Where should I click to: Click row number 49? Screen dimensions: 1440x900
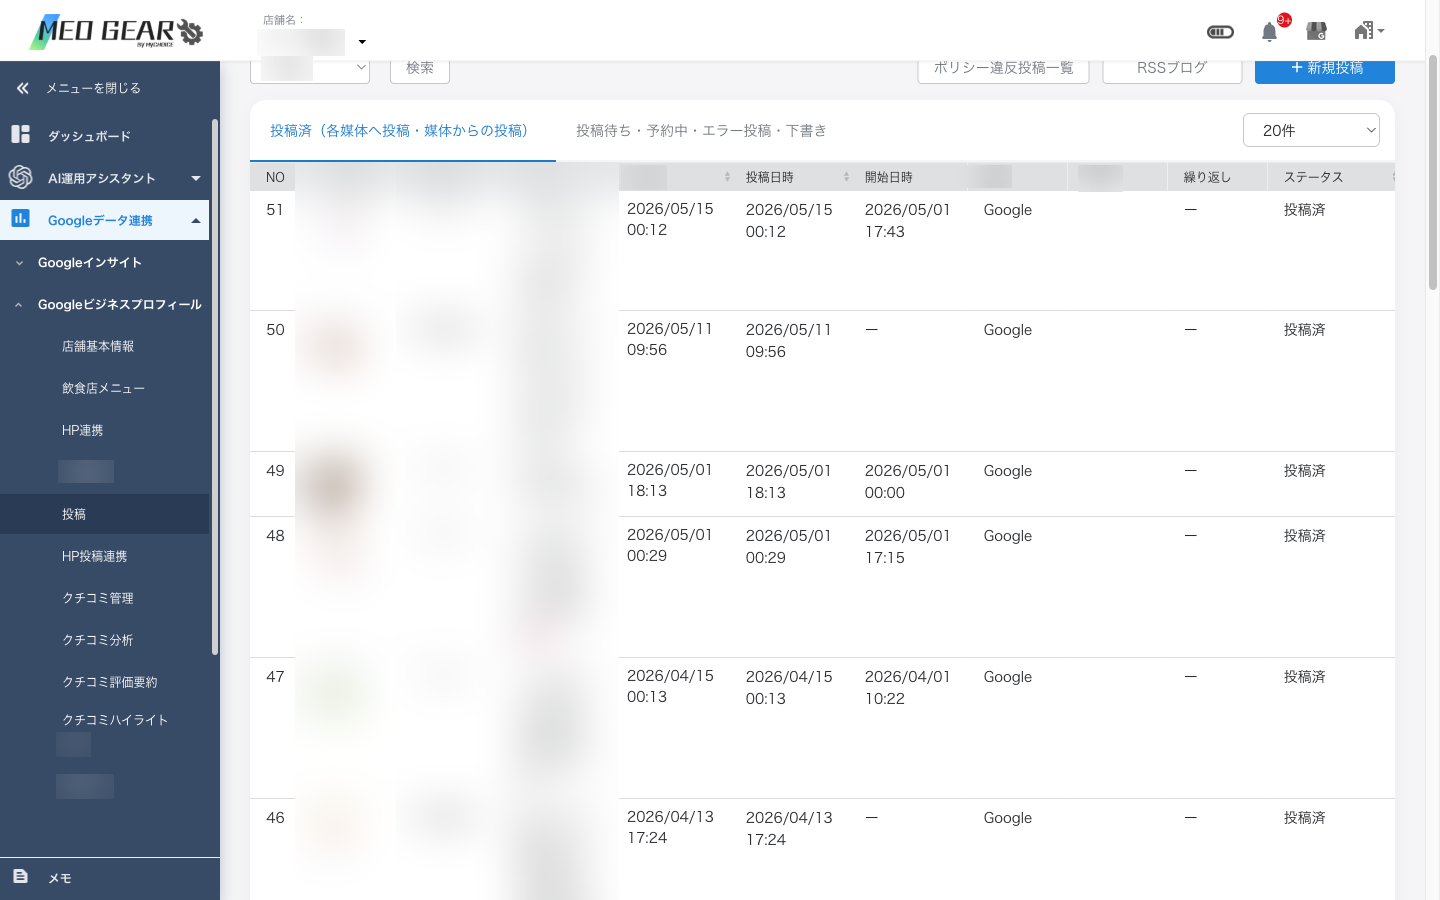(275, 471)
